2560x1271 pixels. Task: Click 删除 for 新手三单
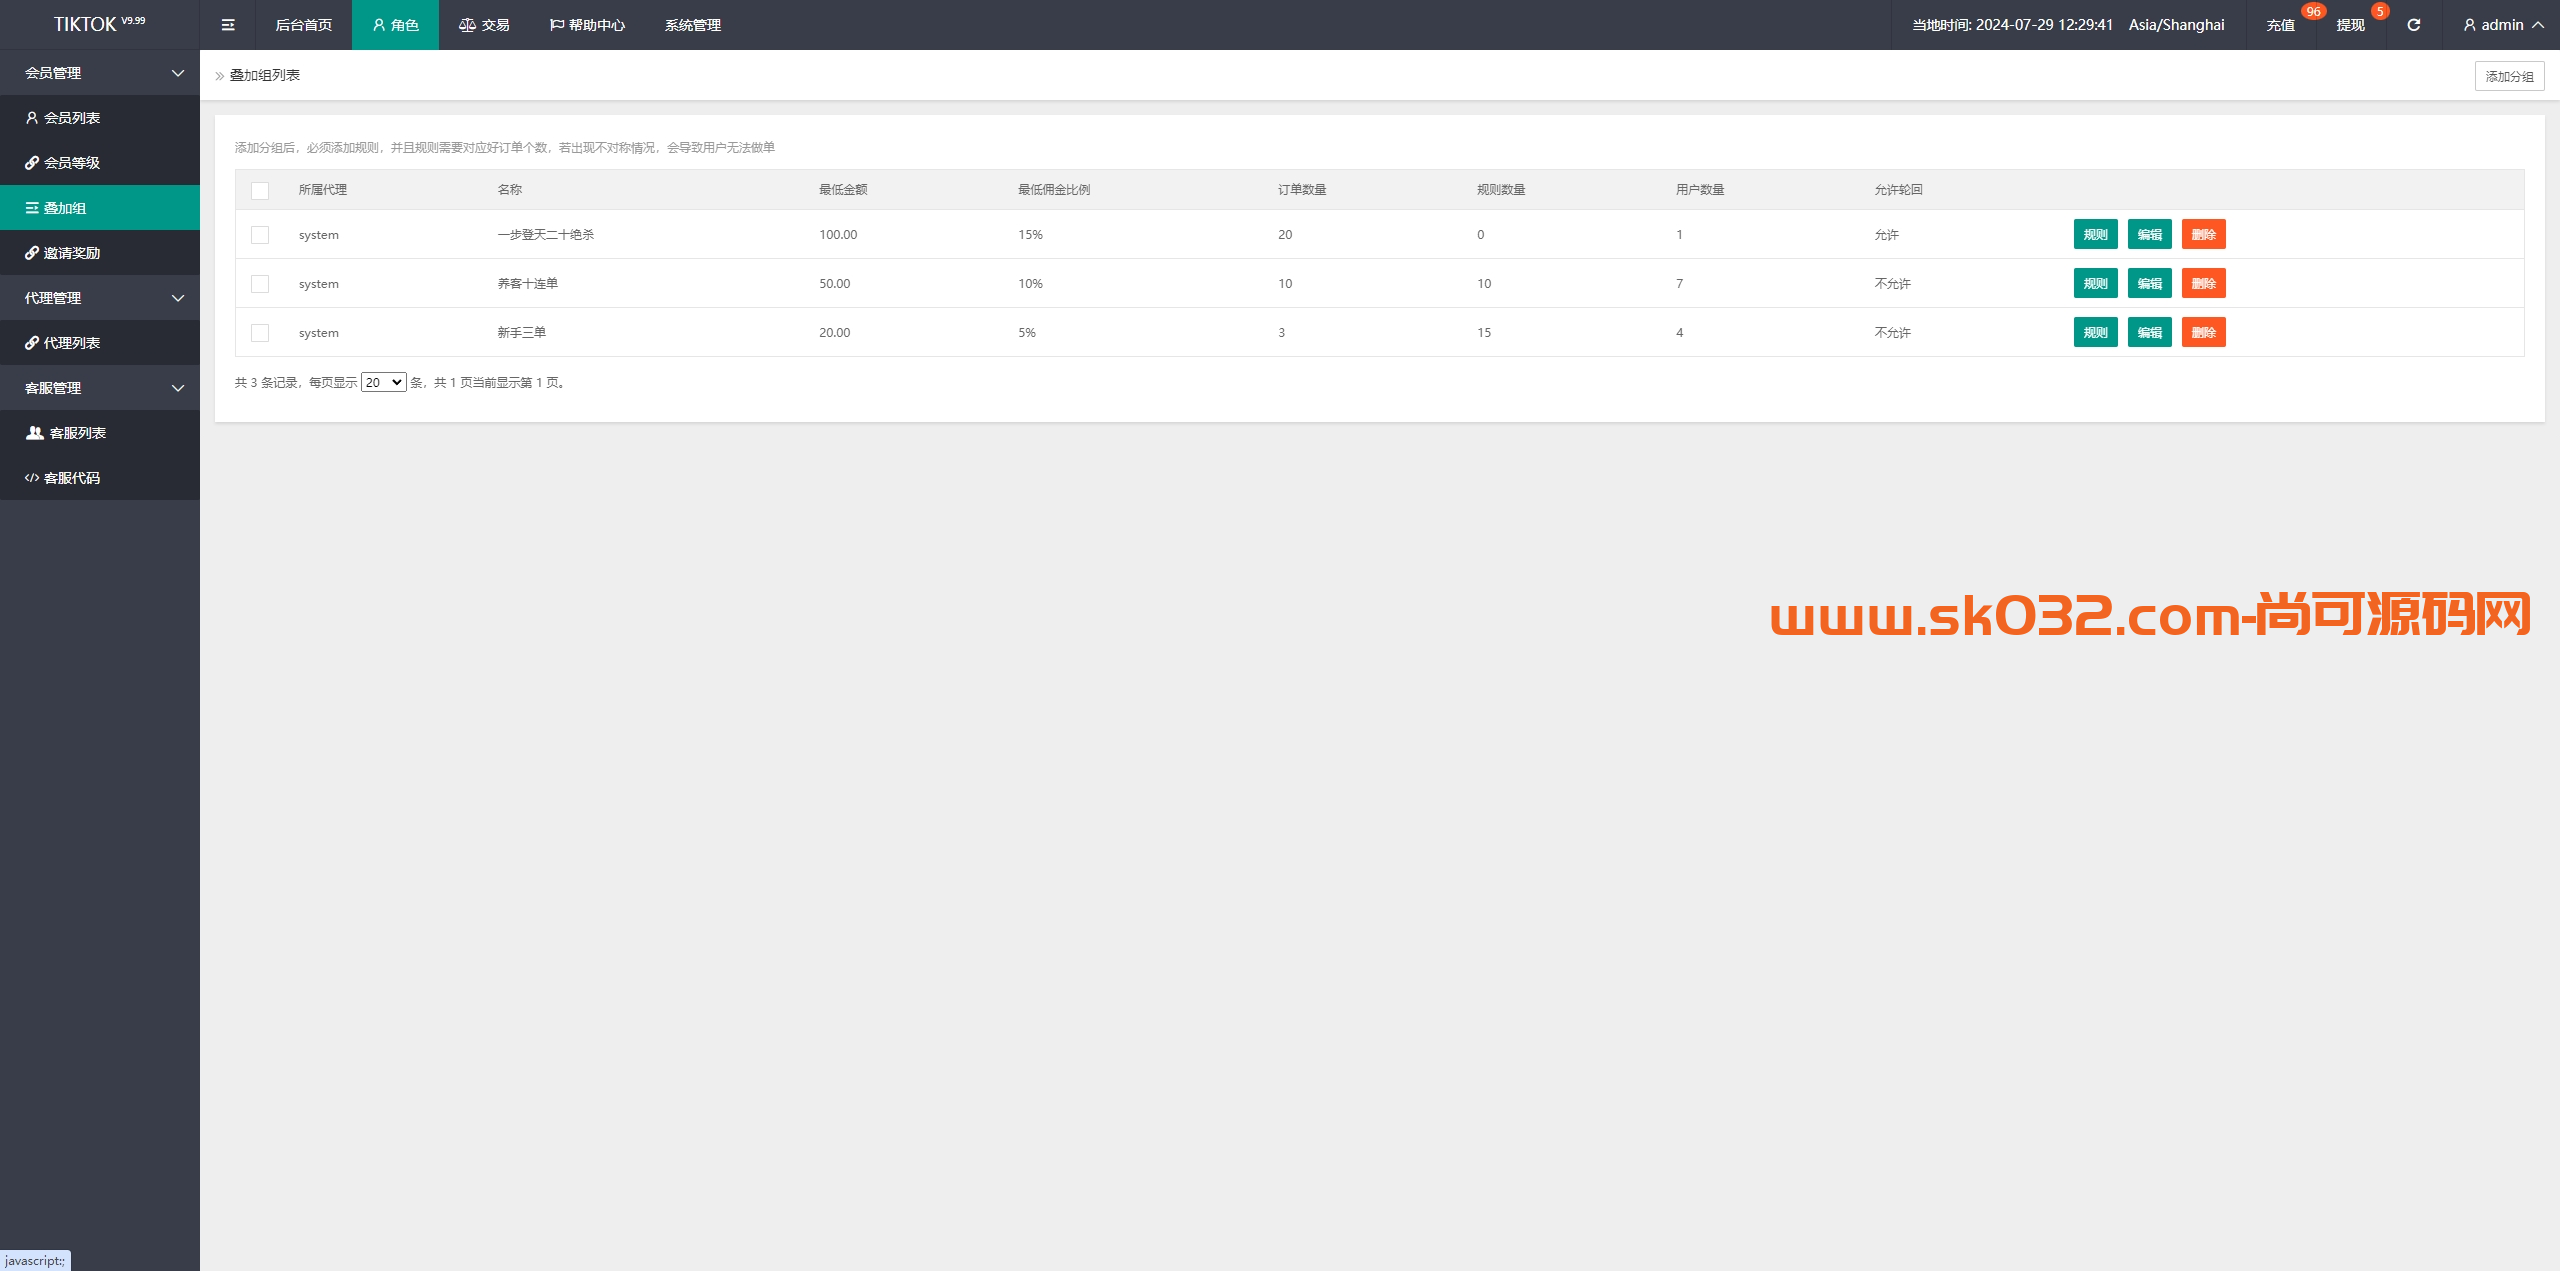2203,332
